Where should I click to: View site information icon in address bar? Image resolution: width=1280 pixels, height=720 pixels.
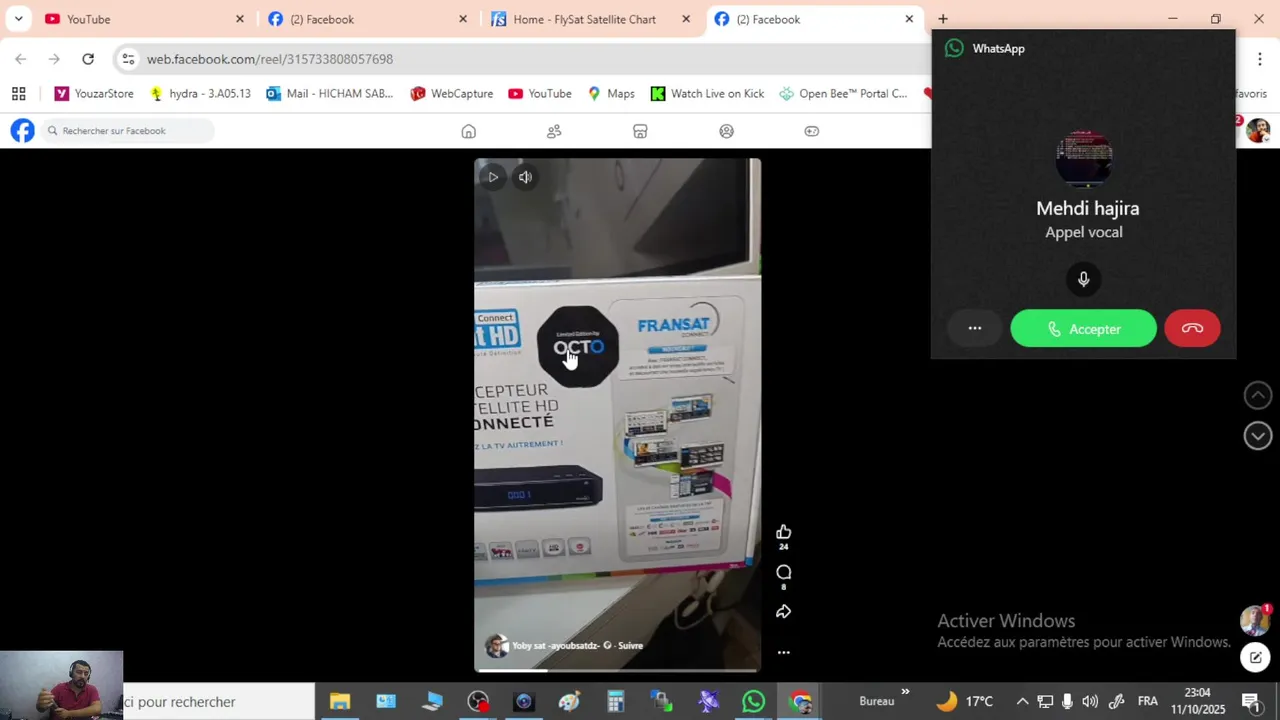(x=128, y=59)
